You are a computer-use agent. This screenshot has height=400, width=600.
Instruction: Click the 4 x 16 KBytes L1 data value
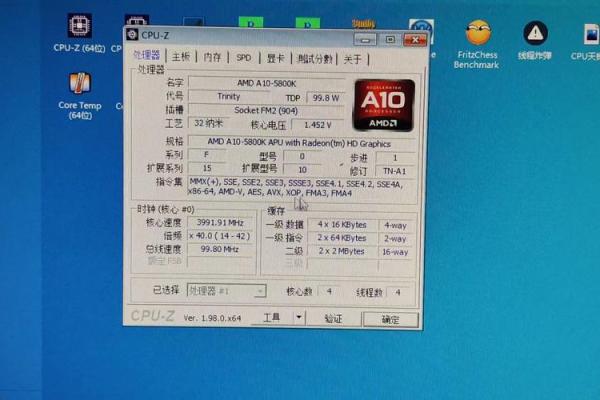click(342, 225)
